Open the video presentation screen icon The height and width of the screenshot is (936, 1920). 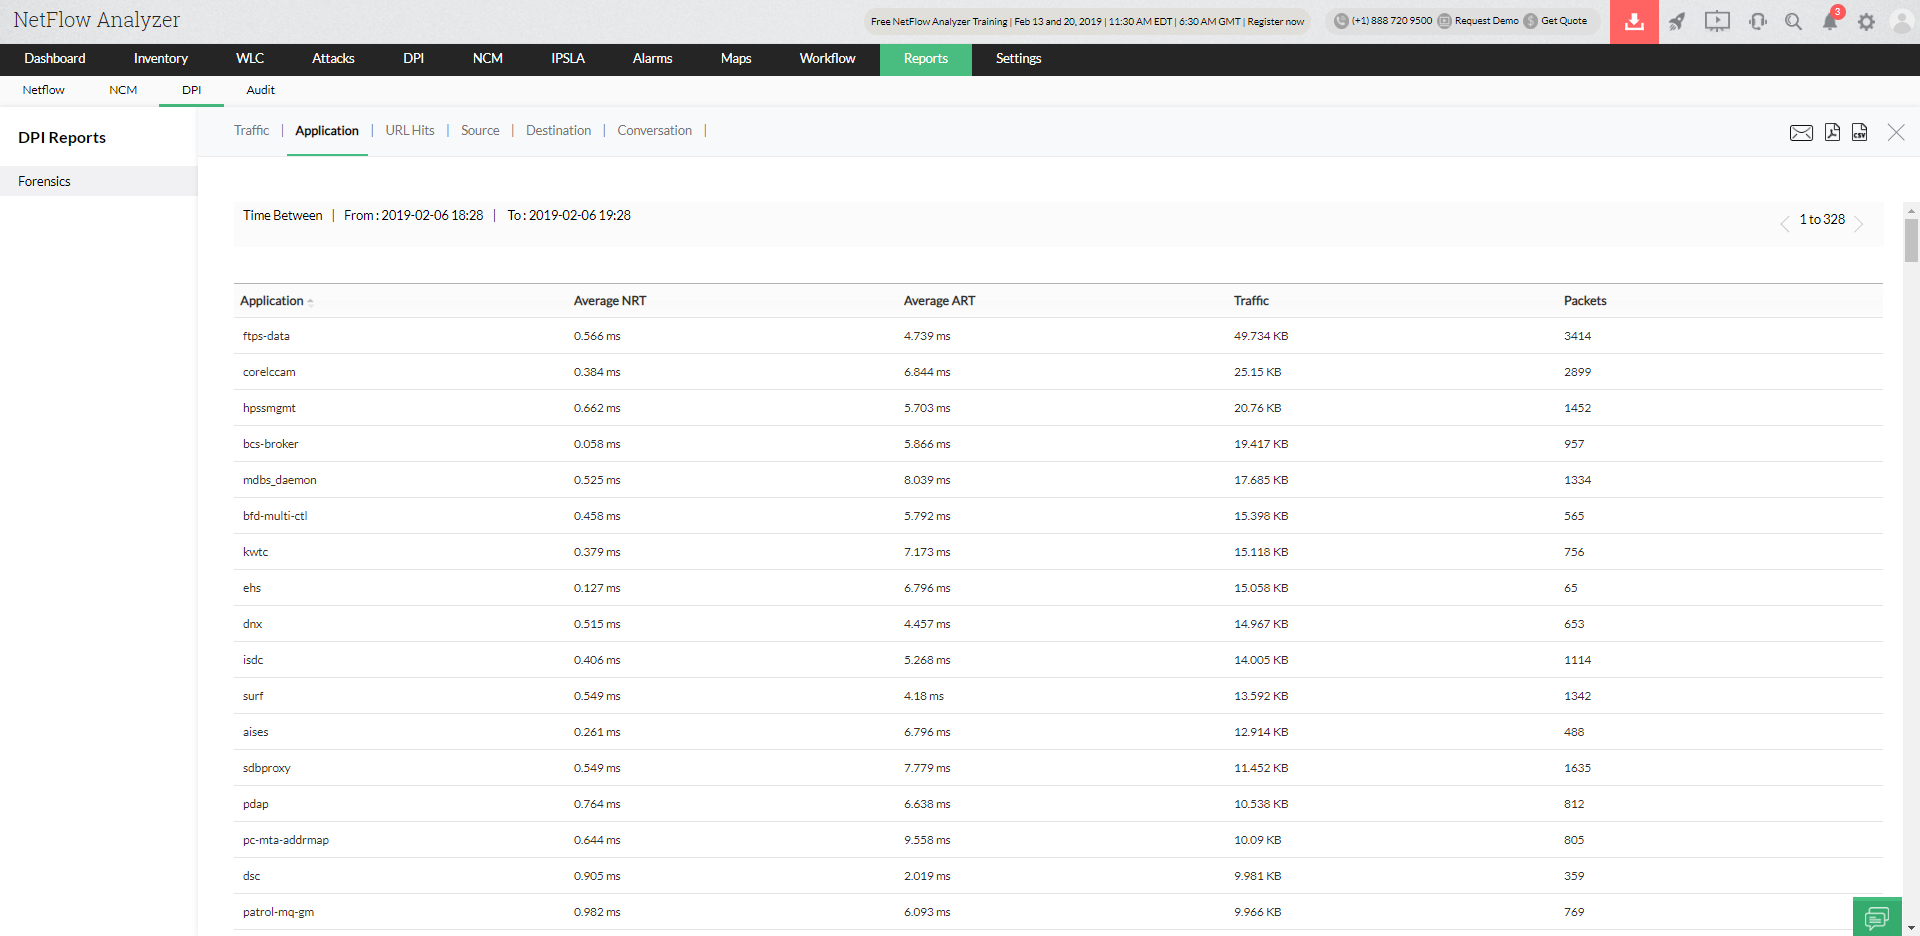tap(1717, 22)
